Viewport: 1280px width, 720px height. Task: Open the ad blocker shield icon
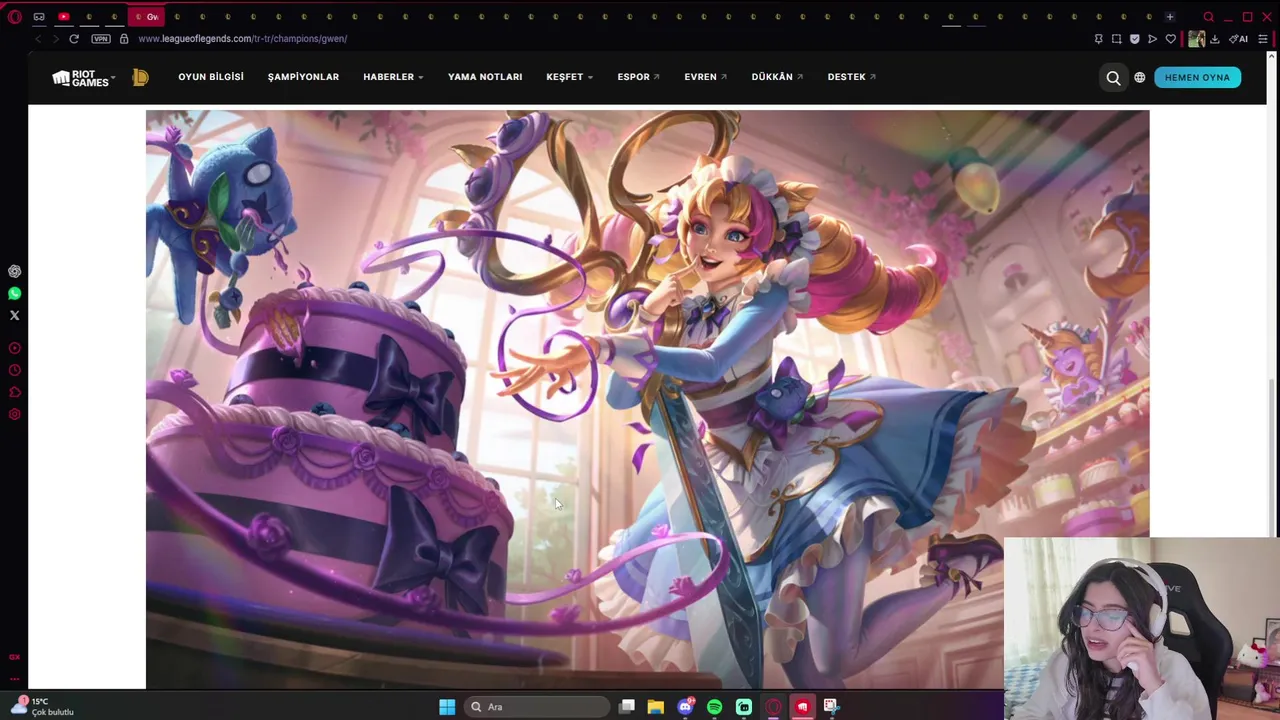(1134, 39)
